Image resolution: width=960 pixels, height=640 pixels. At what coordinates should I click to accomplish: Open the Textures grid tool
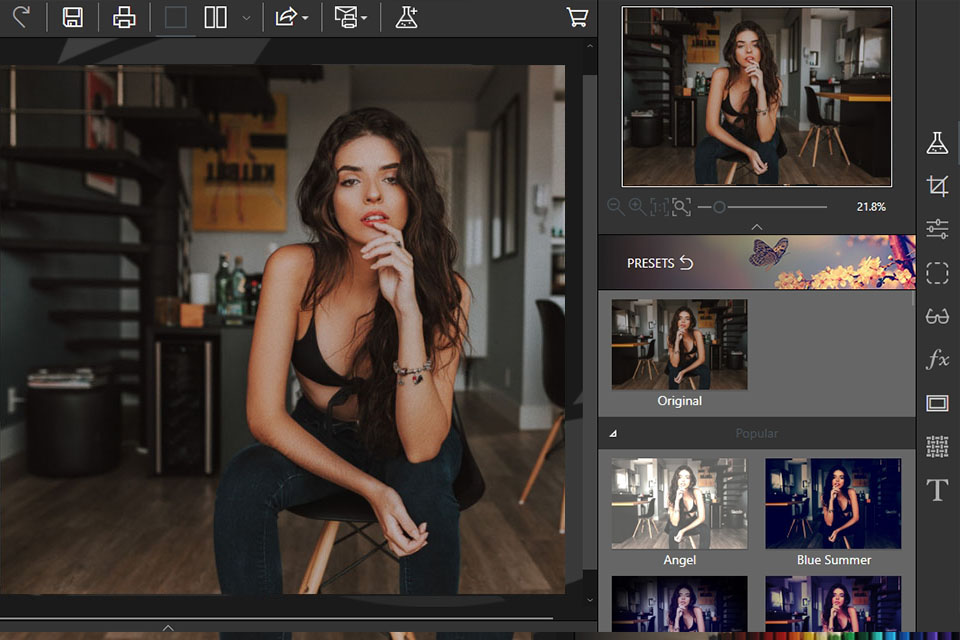click(x=937, y=446)
